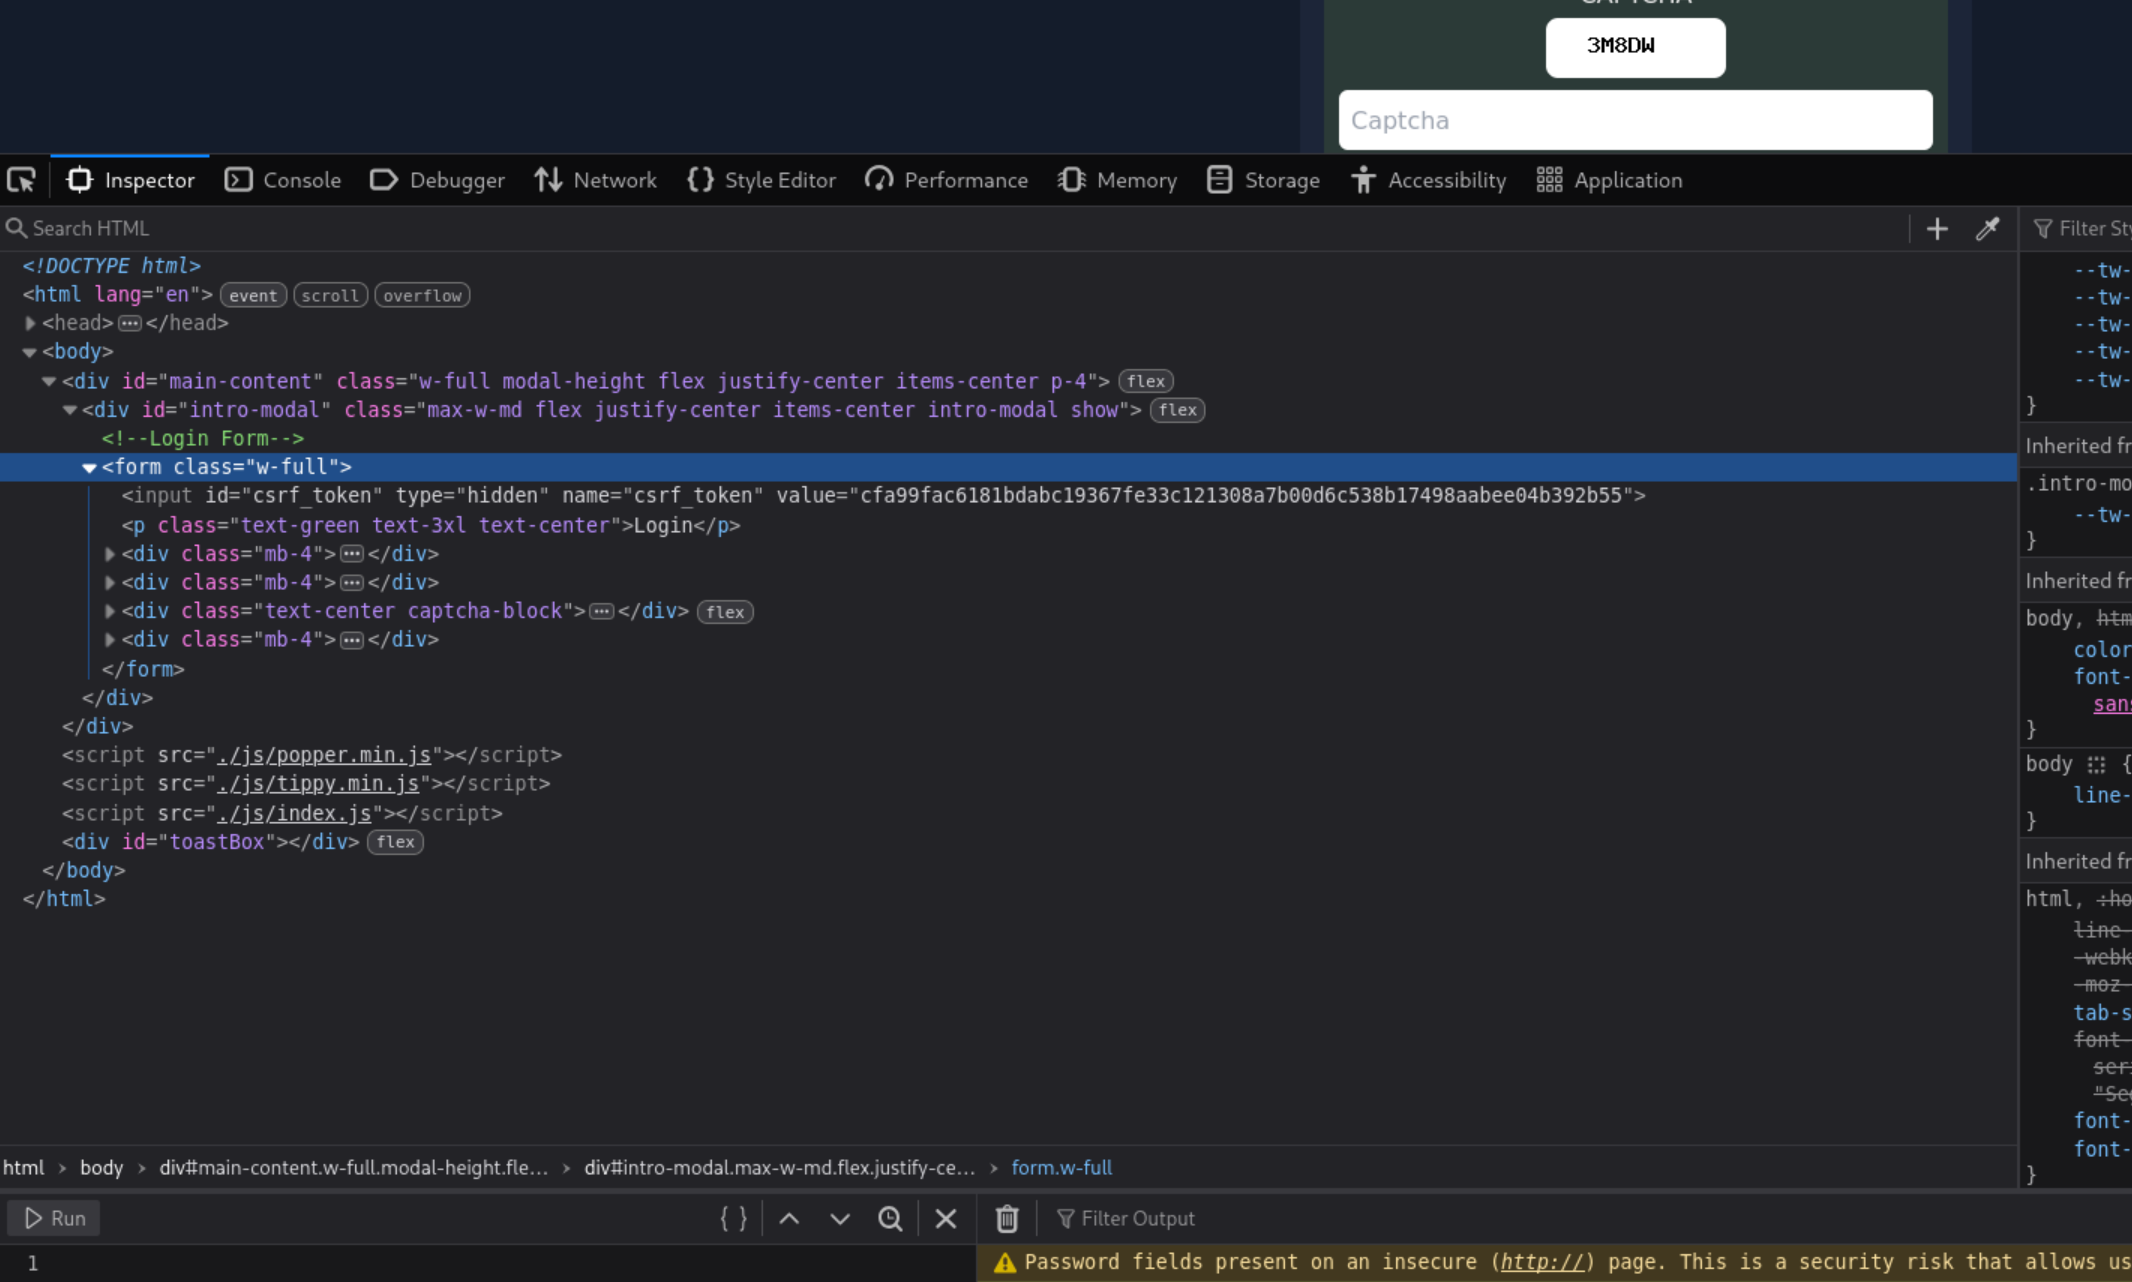The image size is (2132, 1282).
Task: Toggle flex badge on captcha-block div
Action: (x=725, y=612)
